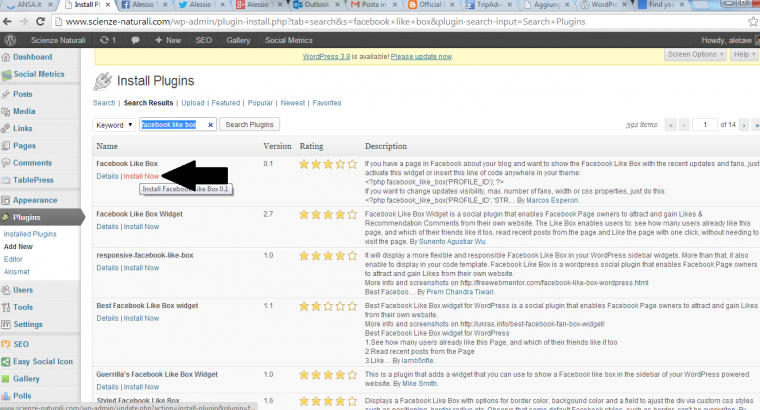Open the WordPress logo menu

10,40
